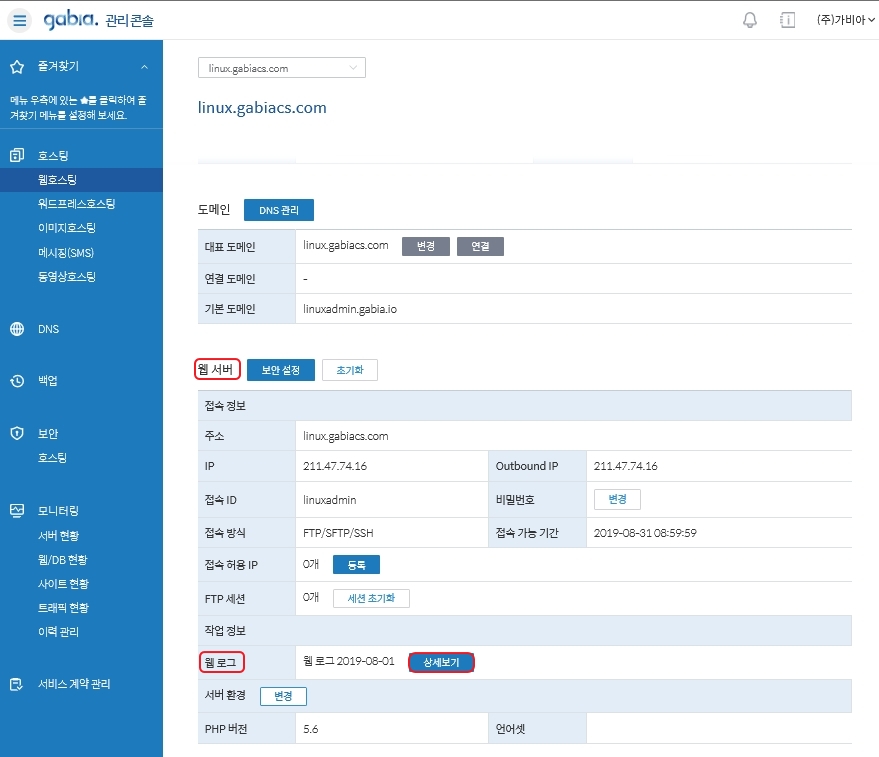Select 워드프레스호스팅 in sidebar
The height and width of the screenshot is (757, 879).
(x=76, y=204)
